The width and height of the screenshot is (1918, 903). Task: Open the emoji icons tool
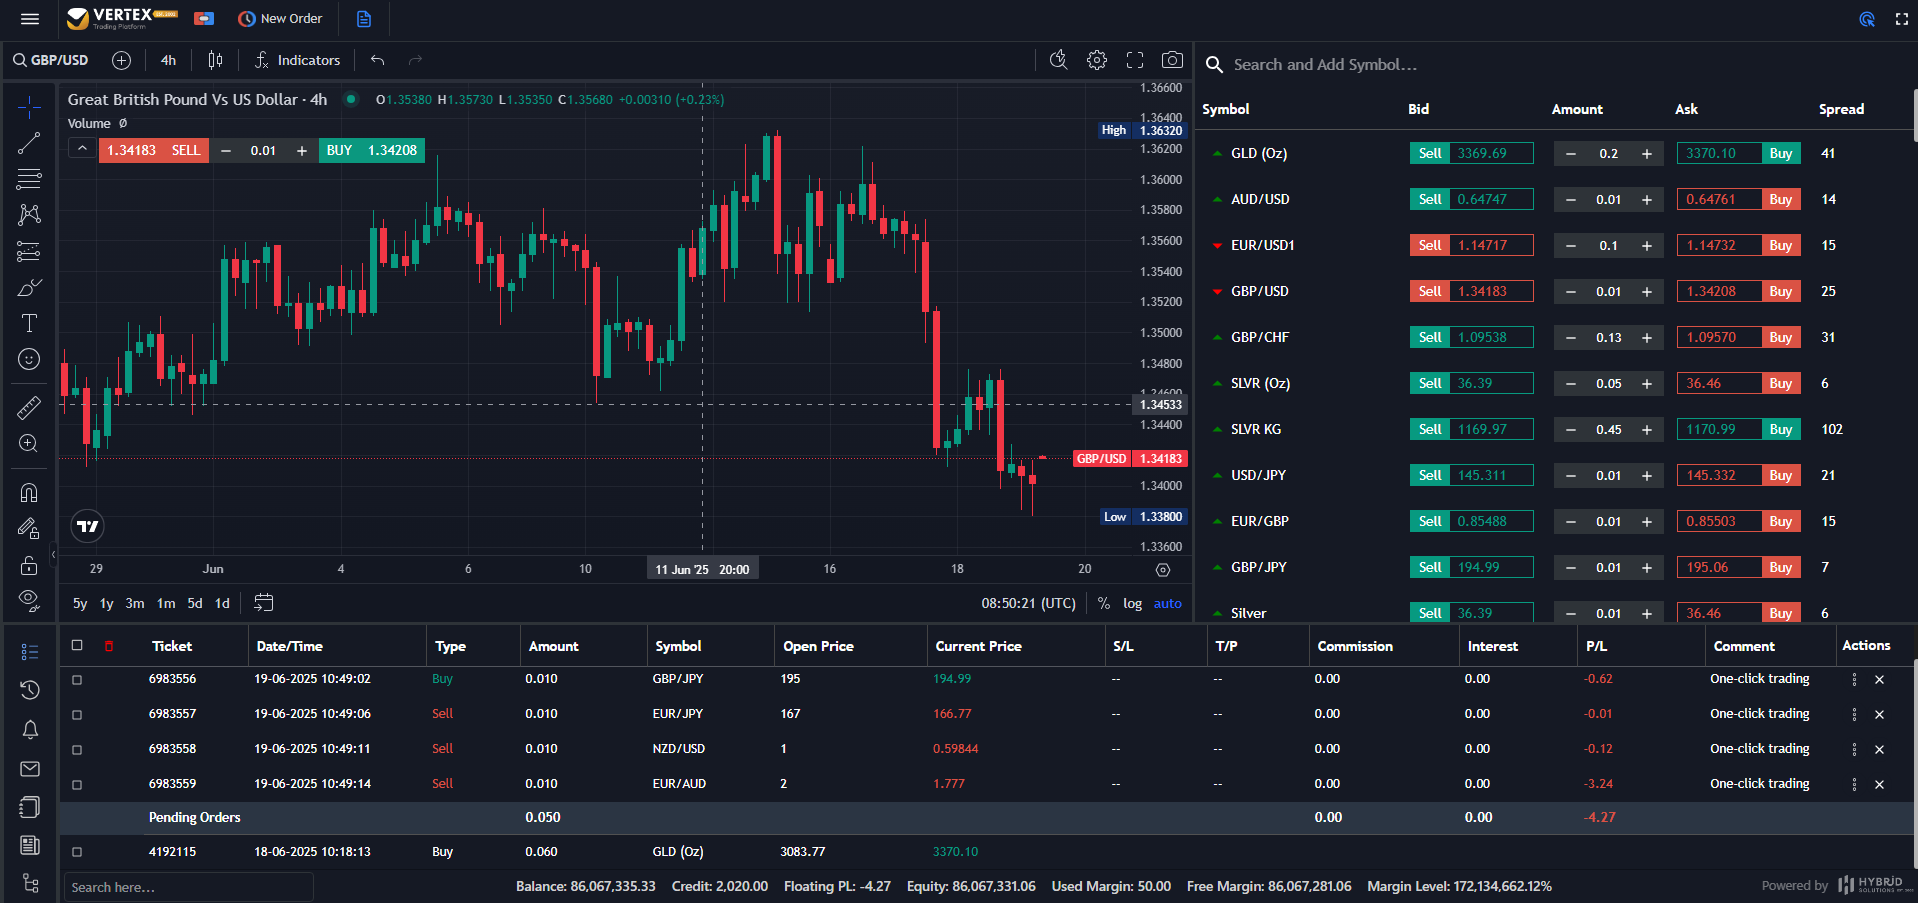[x=29, y=359]
